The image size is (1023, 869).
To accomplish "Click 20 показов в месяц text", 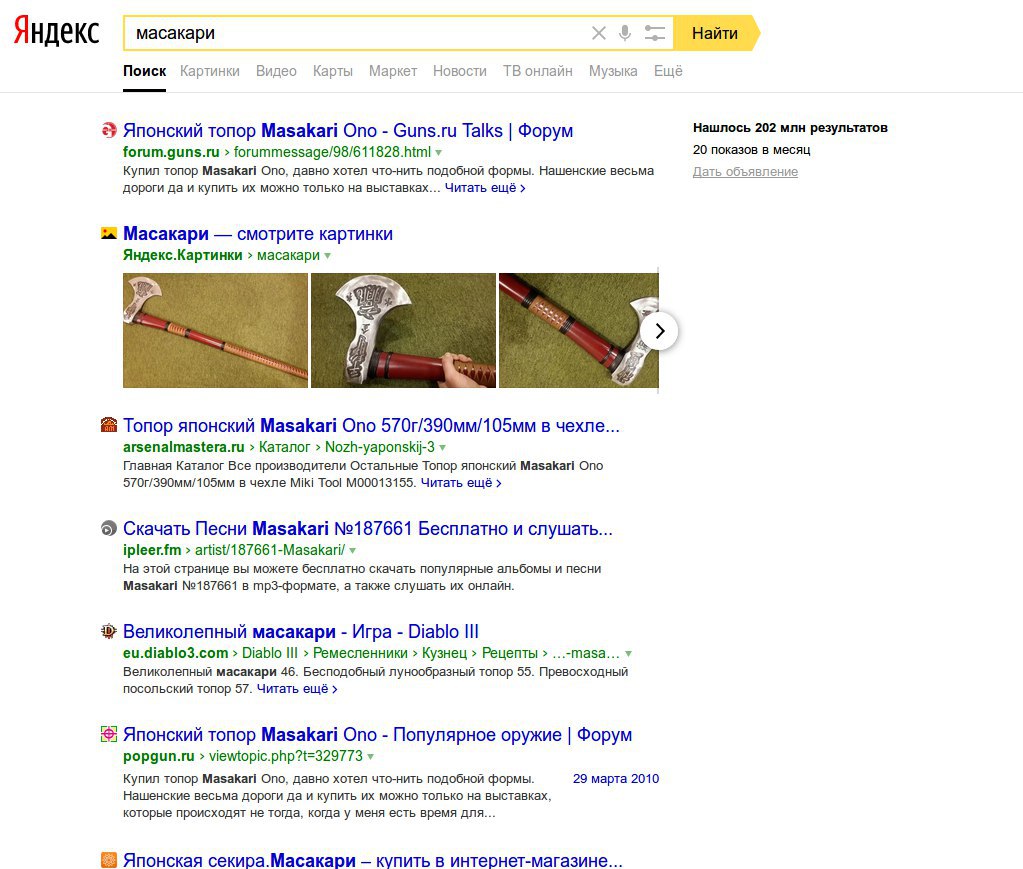I will click(752, 150).
